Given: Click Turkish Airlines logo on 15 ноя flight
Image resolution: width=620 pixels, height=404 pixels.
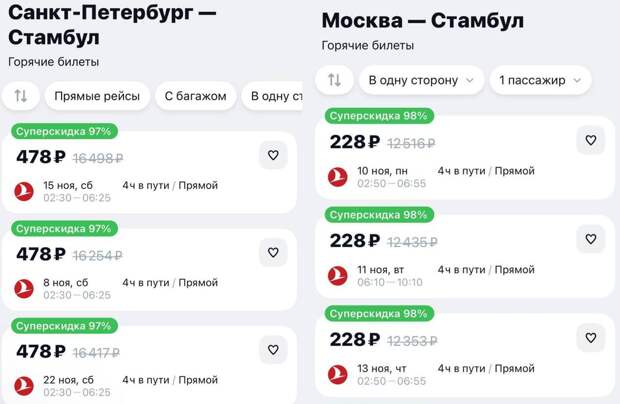Looking at the screenshot, I should [x=24, y=191].
